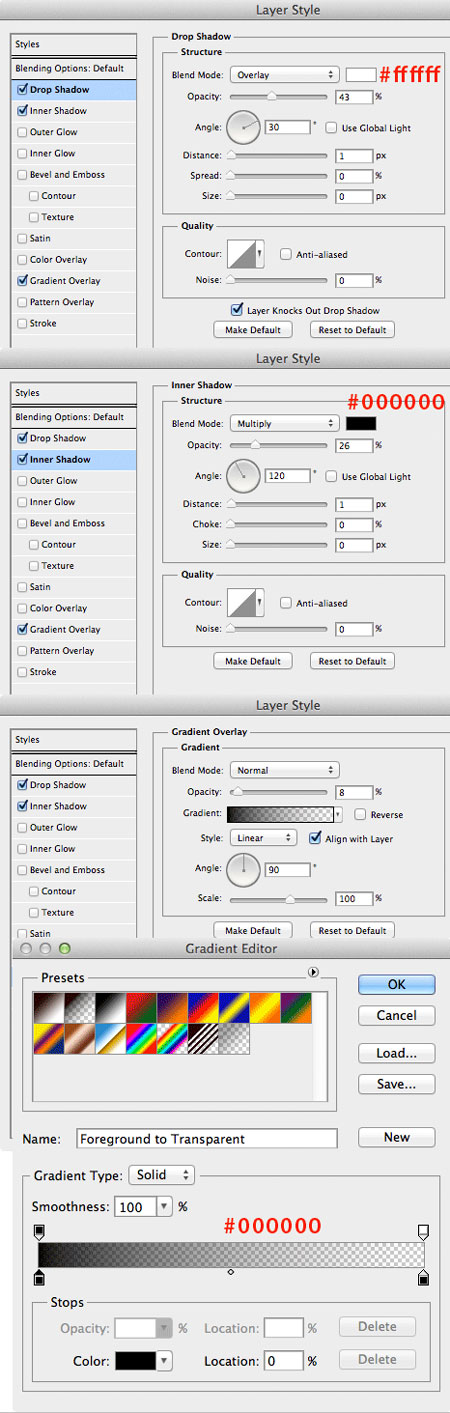Uncheck Align with Layer
The image size is (450, 1413).
point(315,838)
